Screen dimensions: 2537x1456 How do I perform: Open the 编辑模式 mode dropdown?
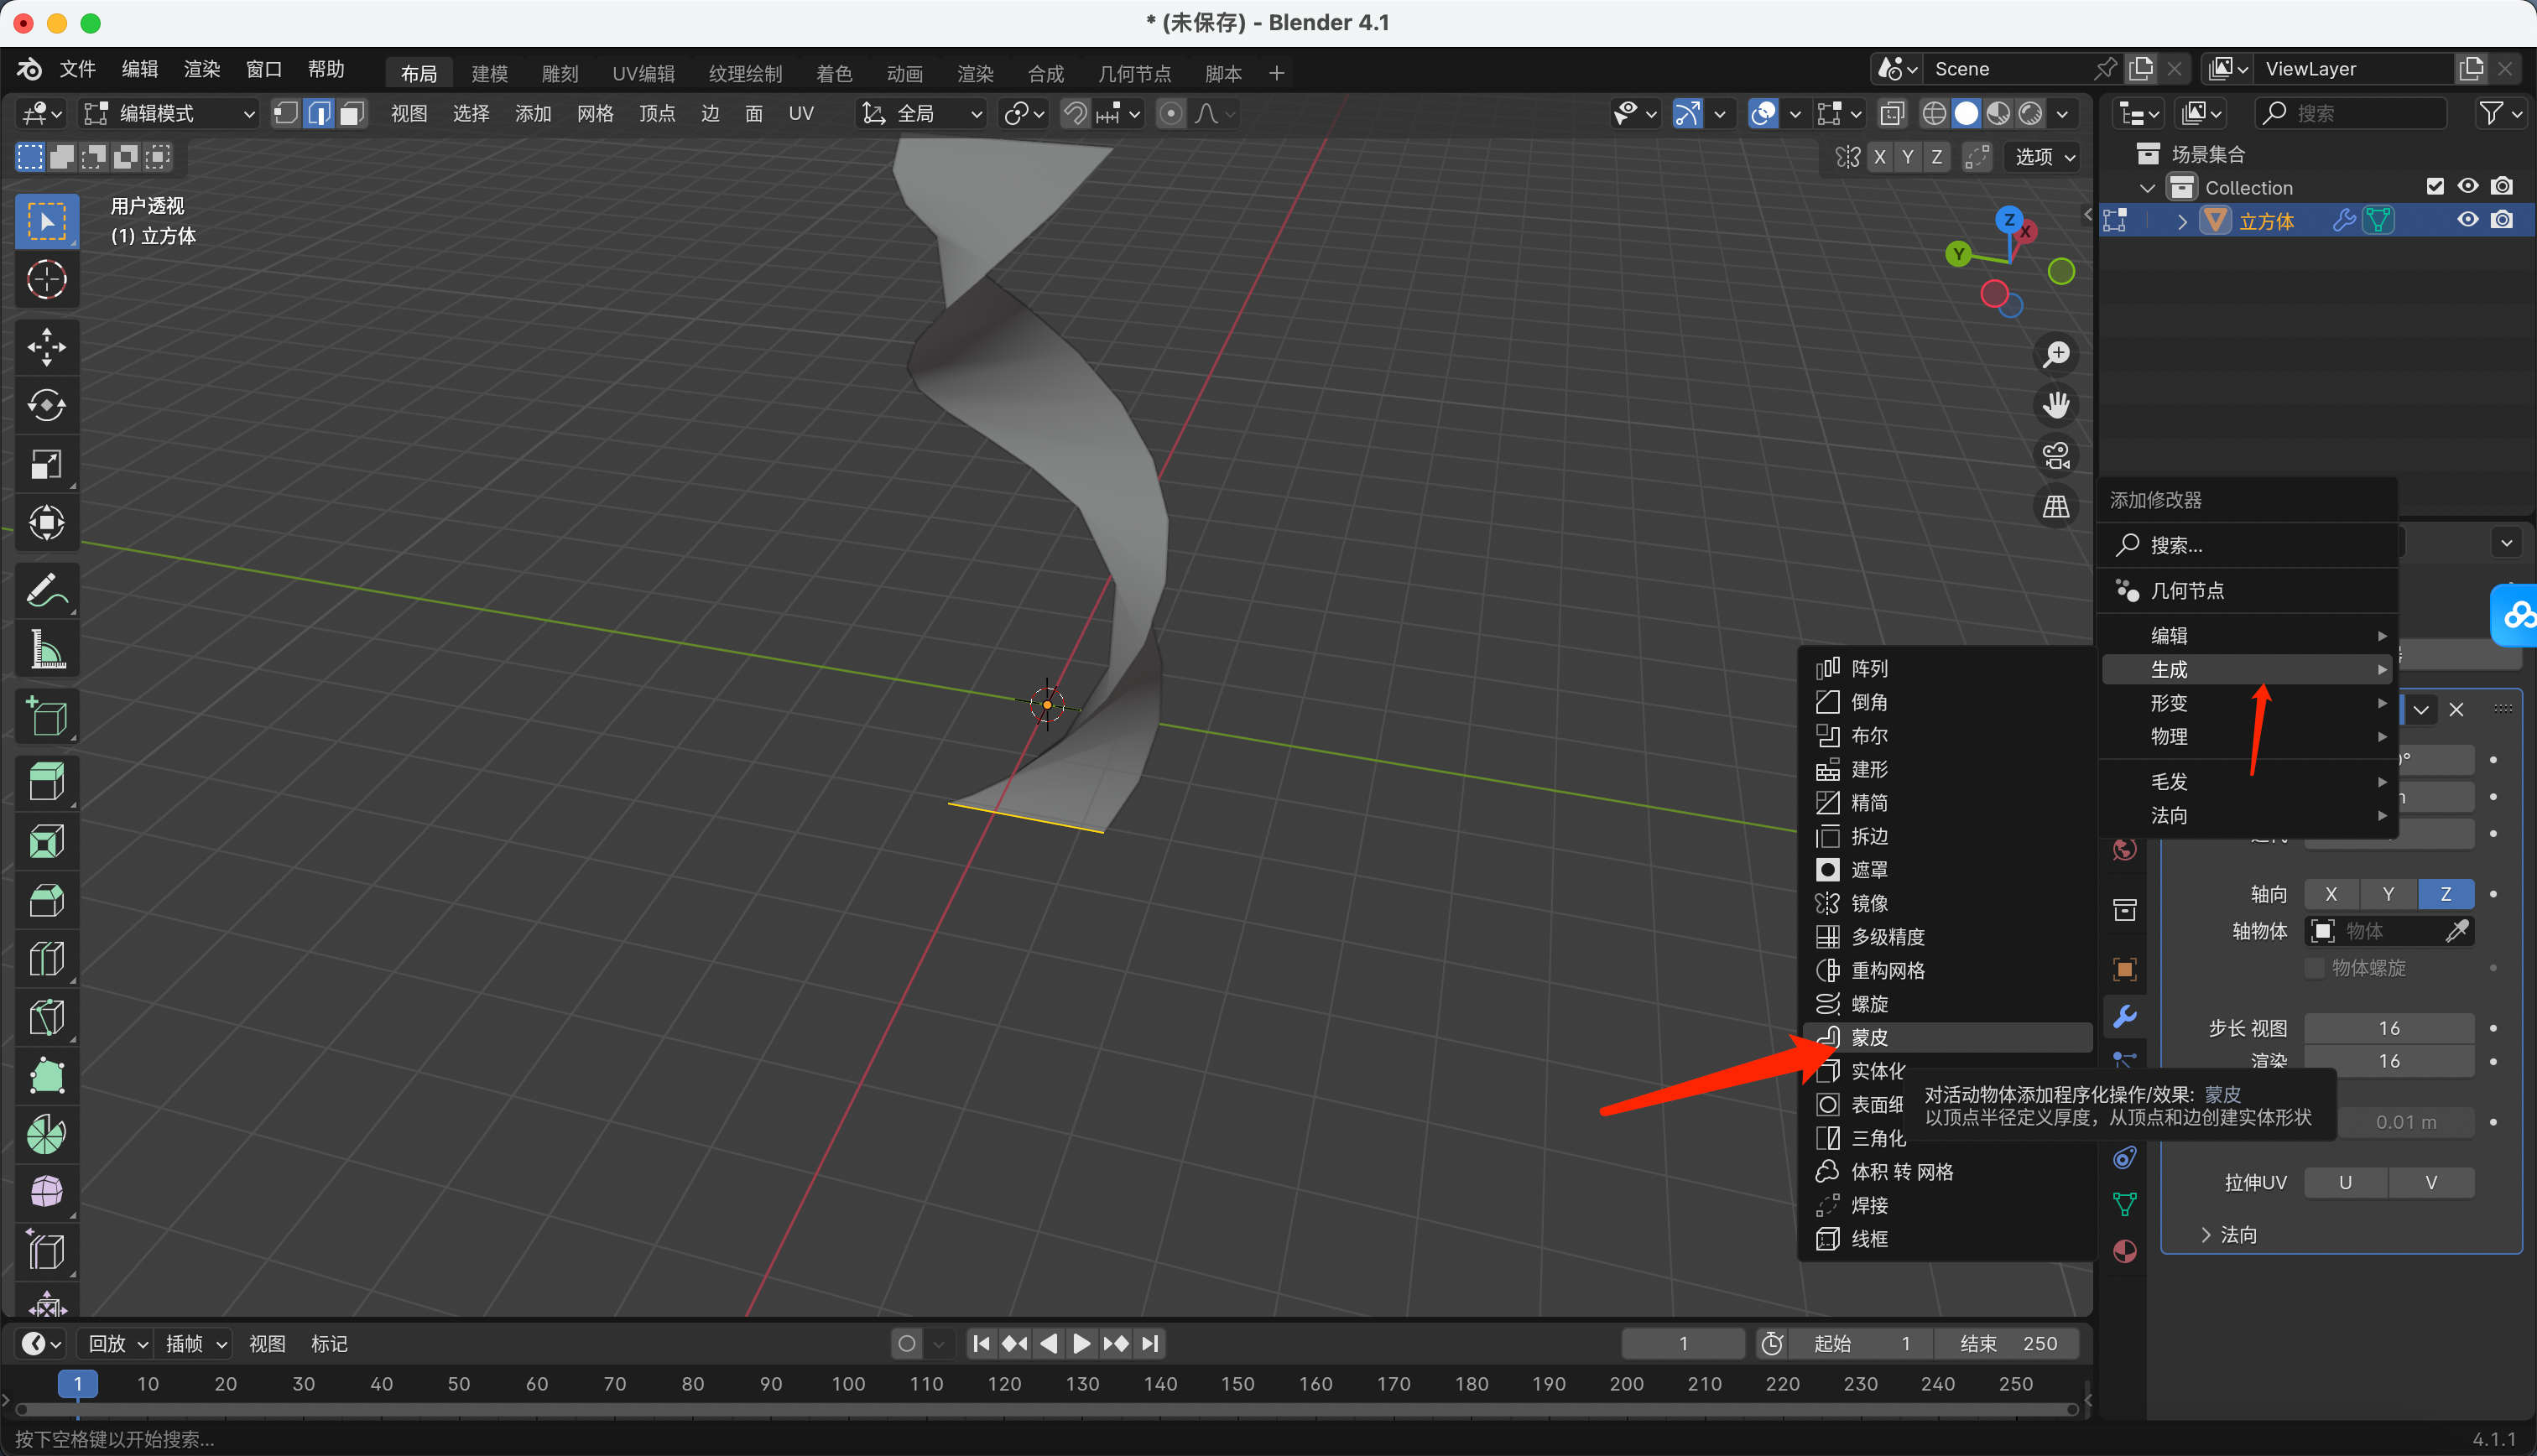click(170, 113)
